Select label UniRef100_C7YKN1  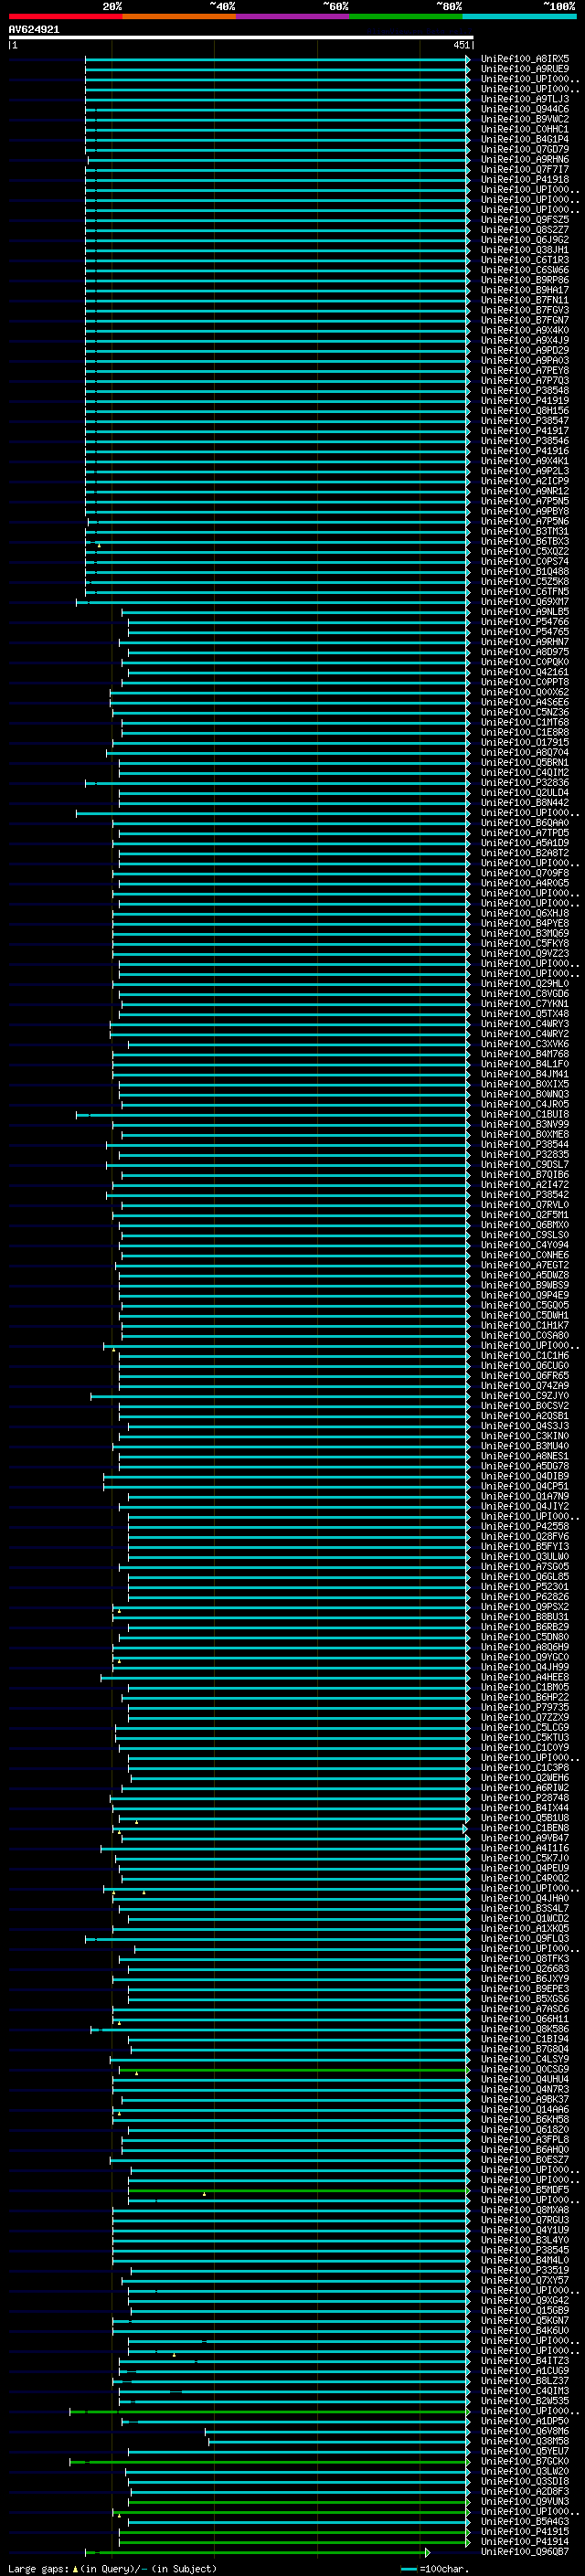click(x=525, y=1004)
